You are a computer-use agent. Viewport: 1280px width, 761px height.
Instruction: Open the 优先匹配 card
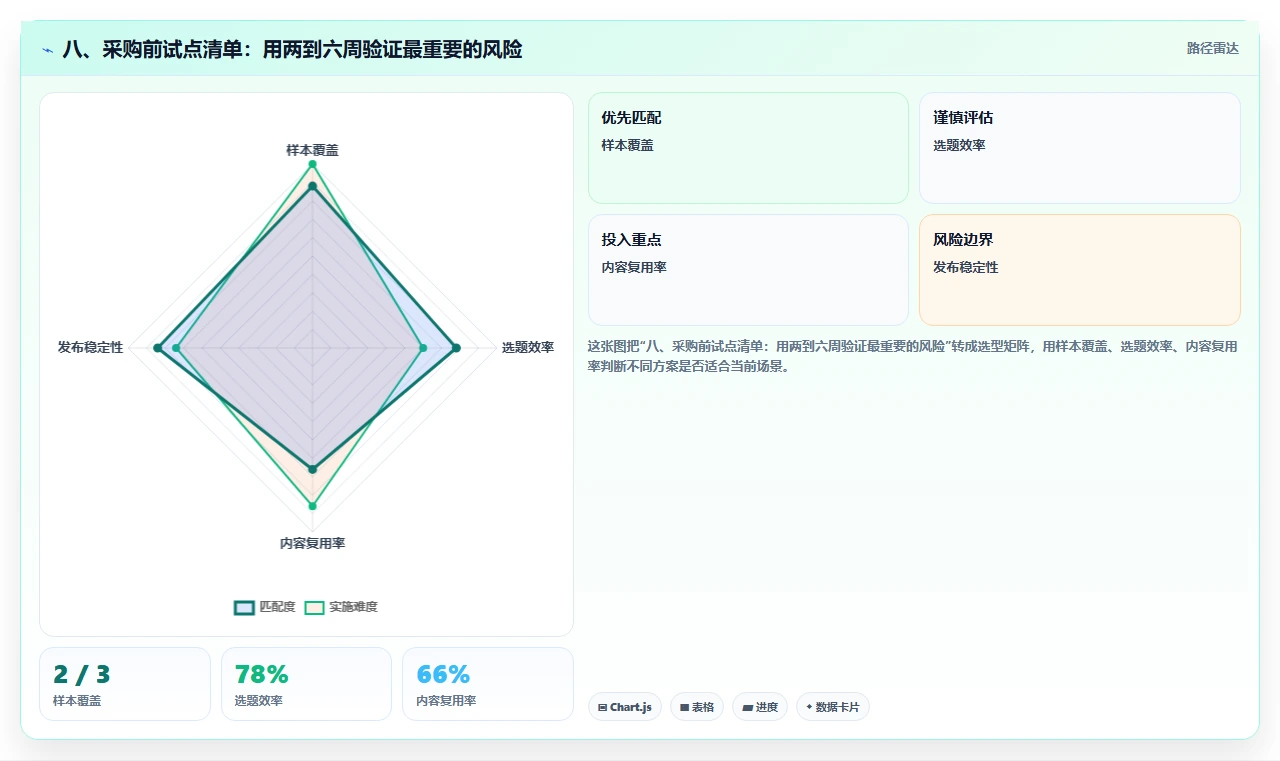pyautogui.click(x=748, y=148)
